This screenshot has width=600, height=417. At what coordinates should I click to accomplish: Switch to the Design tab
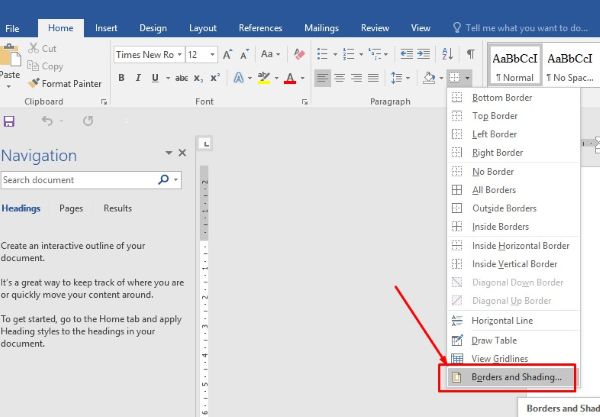[x=153, y=28]
